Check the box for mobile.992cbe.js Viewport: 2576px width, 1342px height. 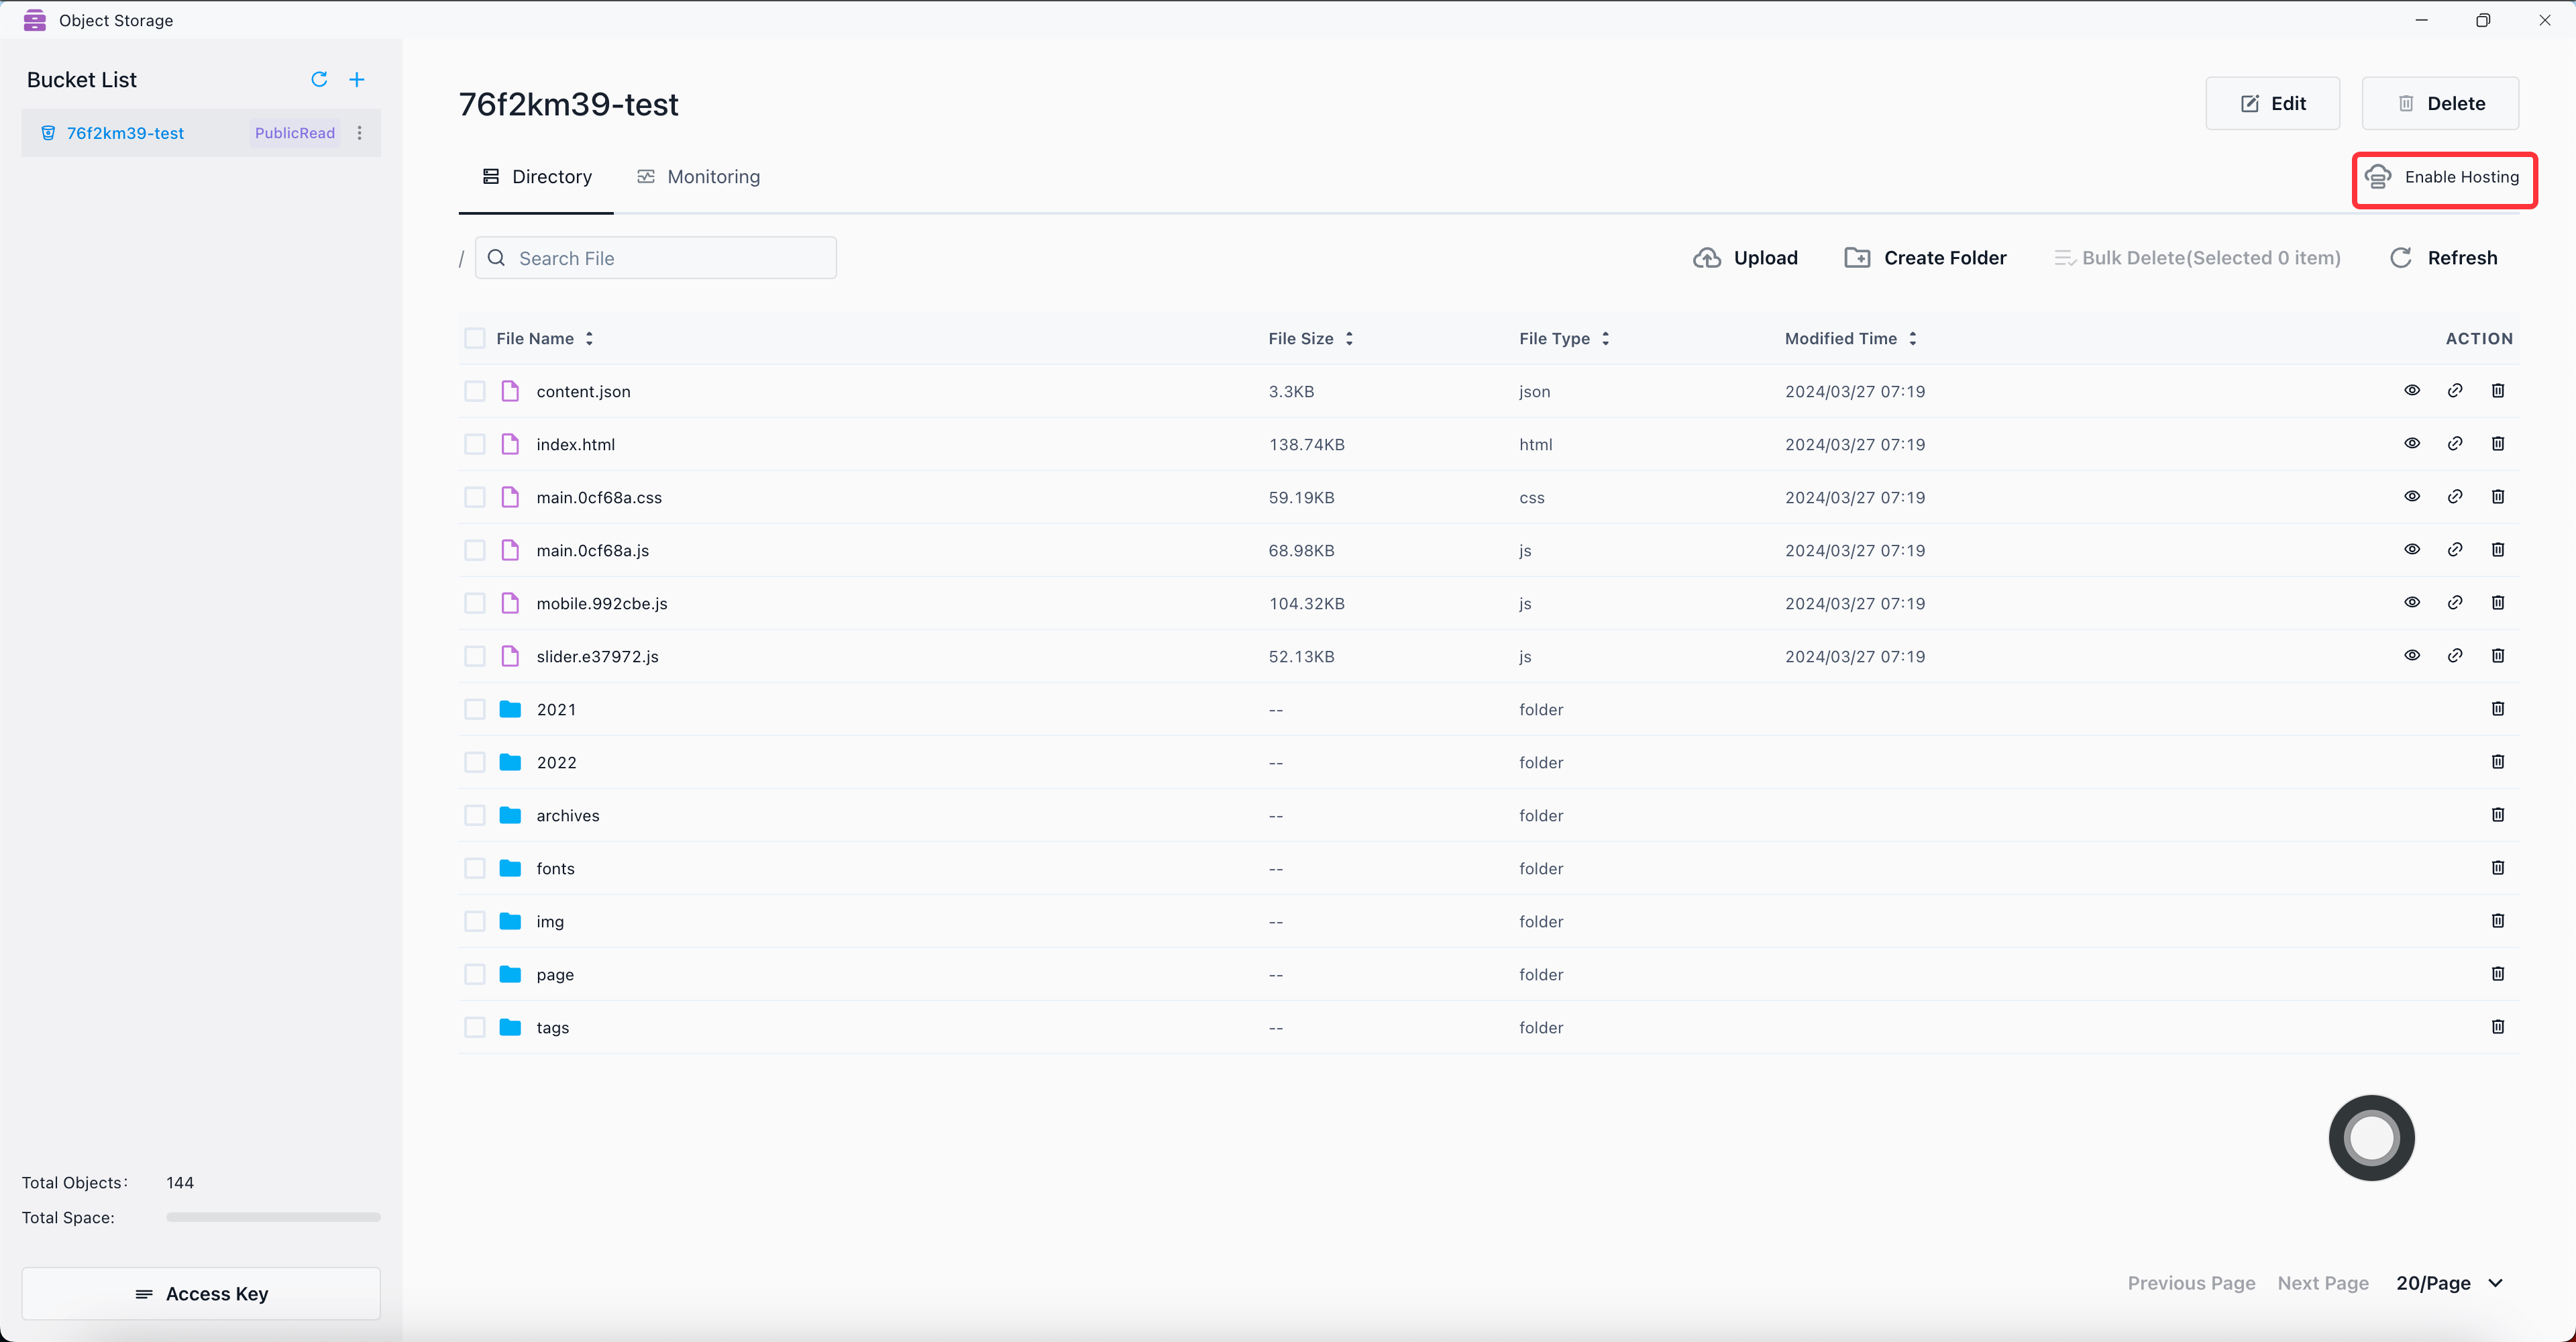pyautogui.click(x=475, y=603)
